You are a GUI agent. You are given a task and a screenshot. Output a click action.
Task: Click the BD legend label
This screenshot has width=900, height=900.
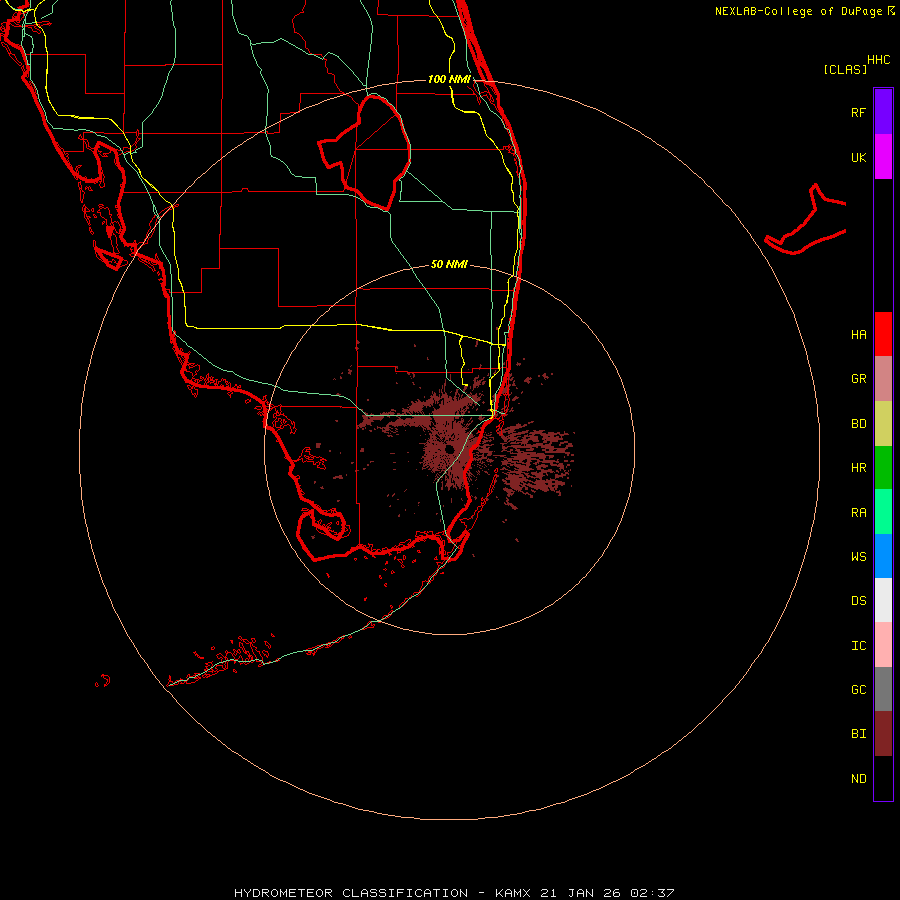pos(858,424)
